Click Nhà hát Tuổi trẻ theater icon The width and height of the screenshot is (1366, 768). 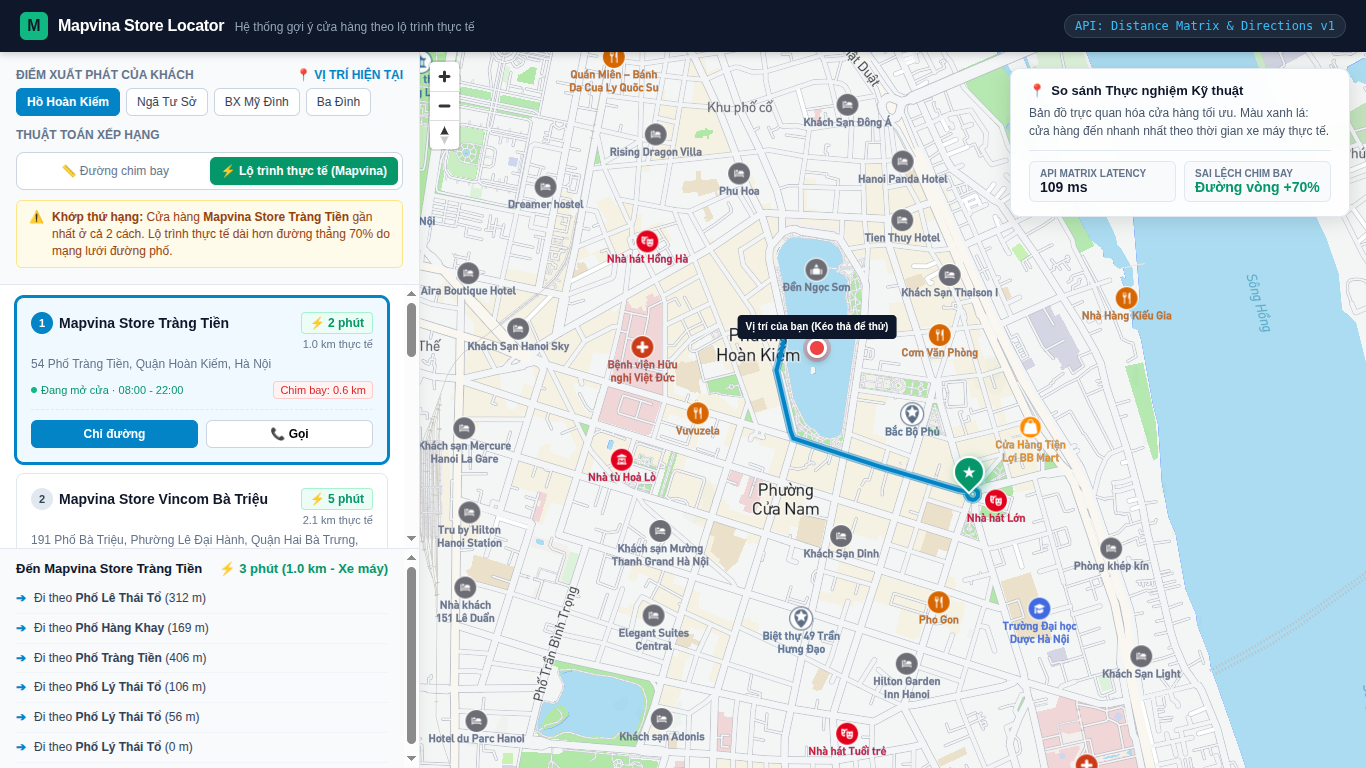coord(847,733)
